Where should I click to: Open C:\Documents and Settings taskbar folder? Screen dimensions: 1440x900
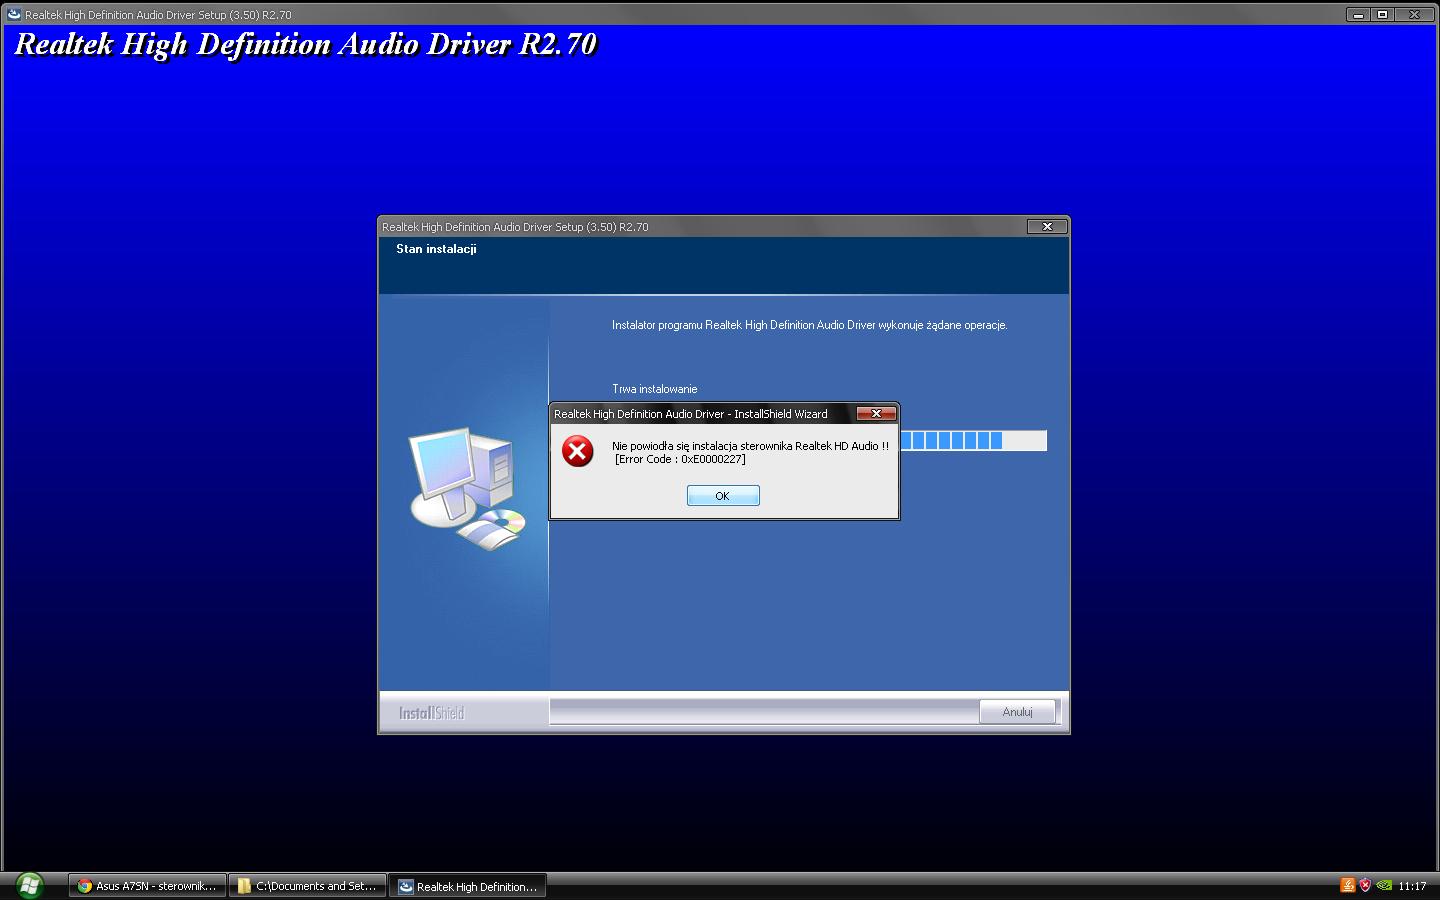tap(308, 886)
